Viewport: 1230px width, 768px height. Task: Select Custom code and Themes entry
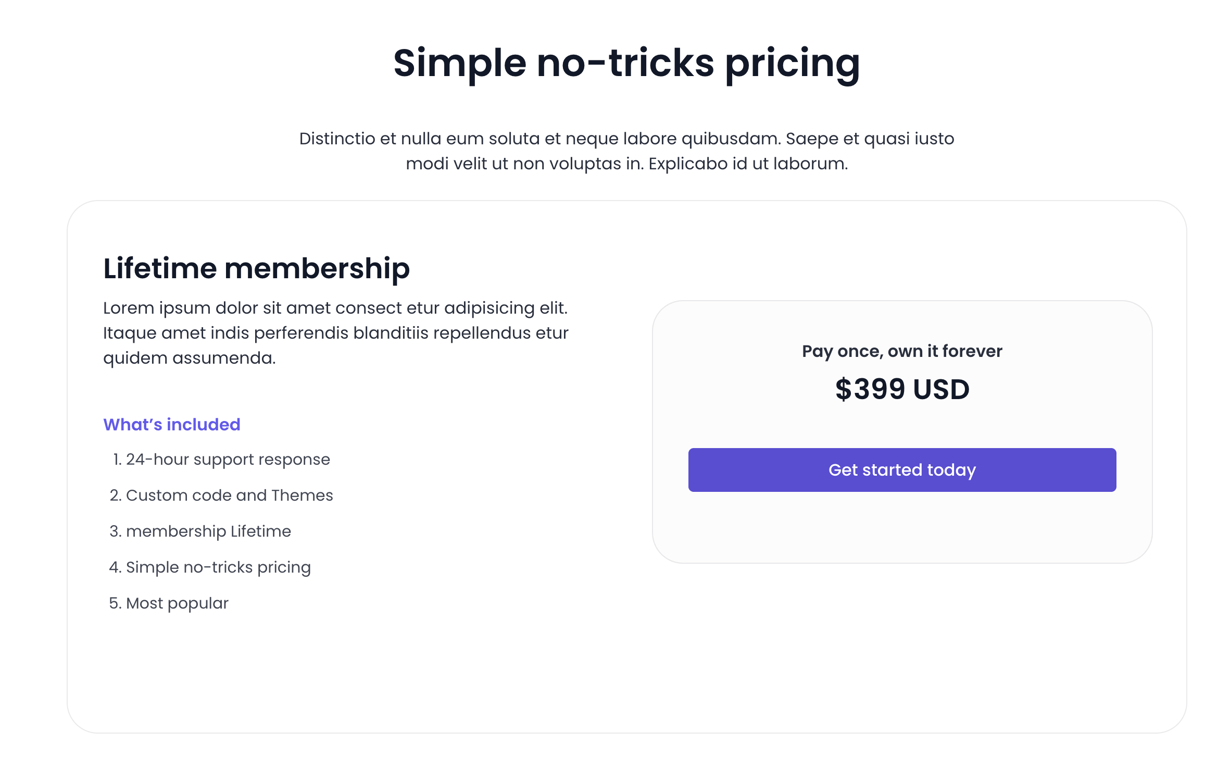[229, 495]
